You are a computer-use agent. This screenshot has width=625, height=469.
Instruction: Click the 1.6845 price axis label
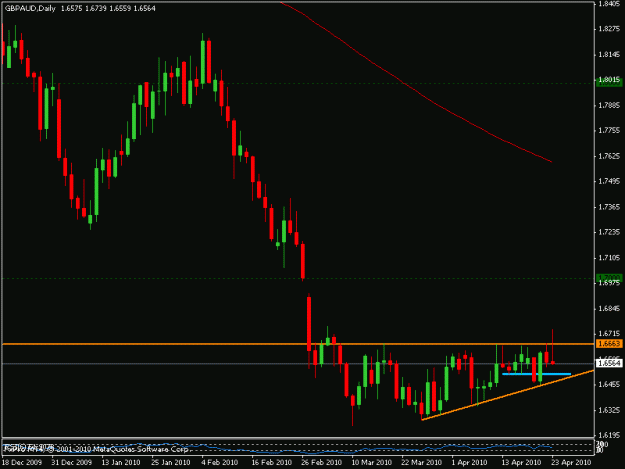coord(609,308)
